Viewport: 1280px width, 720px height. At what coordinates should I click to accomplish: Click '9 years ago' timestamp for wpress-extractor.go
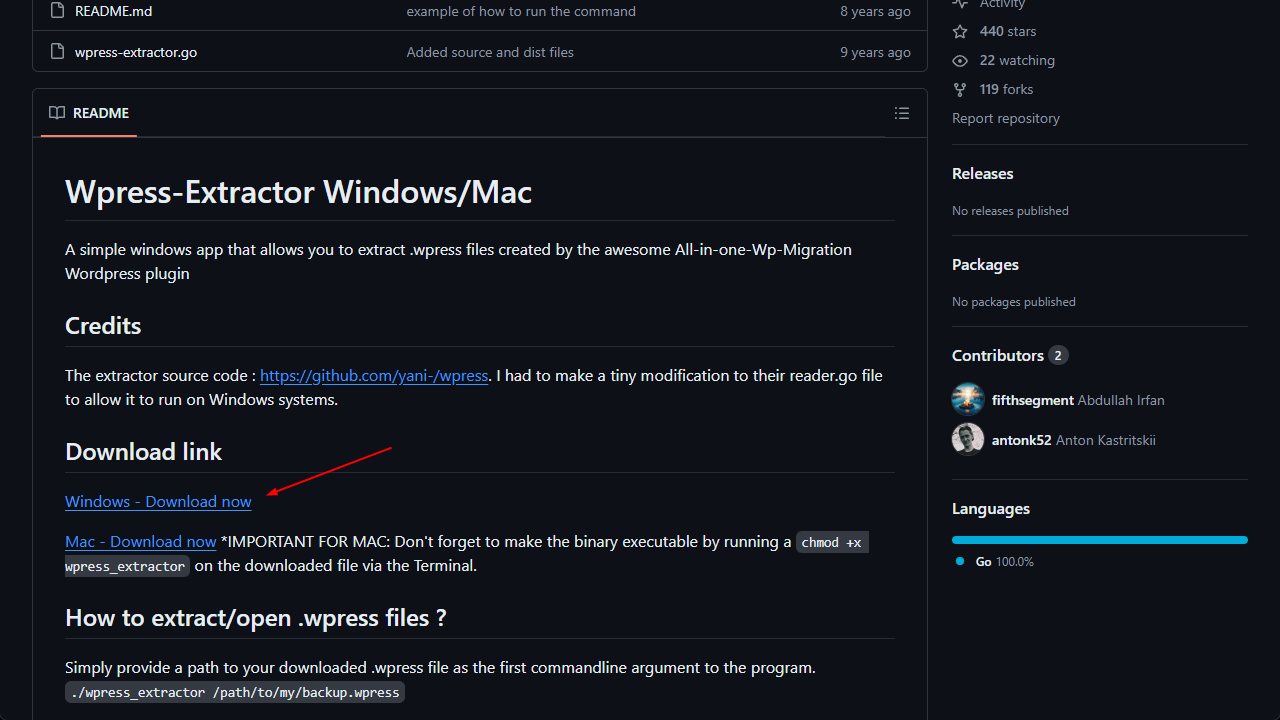coord(875,52)
